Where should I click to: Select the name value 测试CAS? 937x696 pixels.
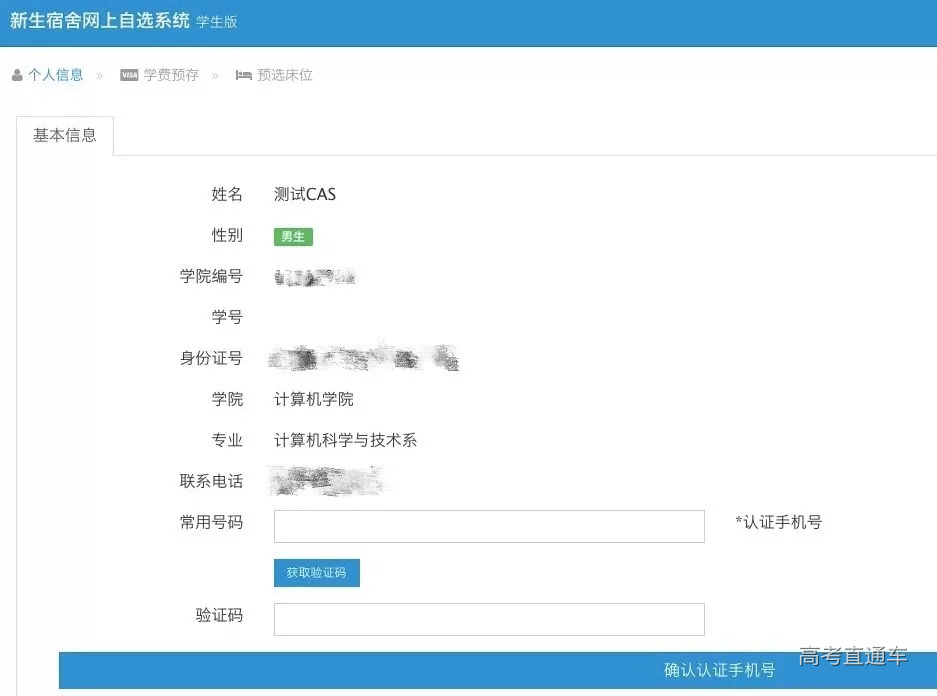click(305, 194)
